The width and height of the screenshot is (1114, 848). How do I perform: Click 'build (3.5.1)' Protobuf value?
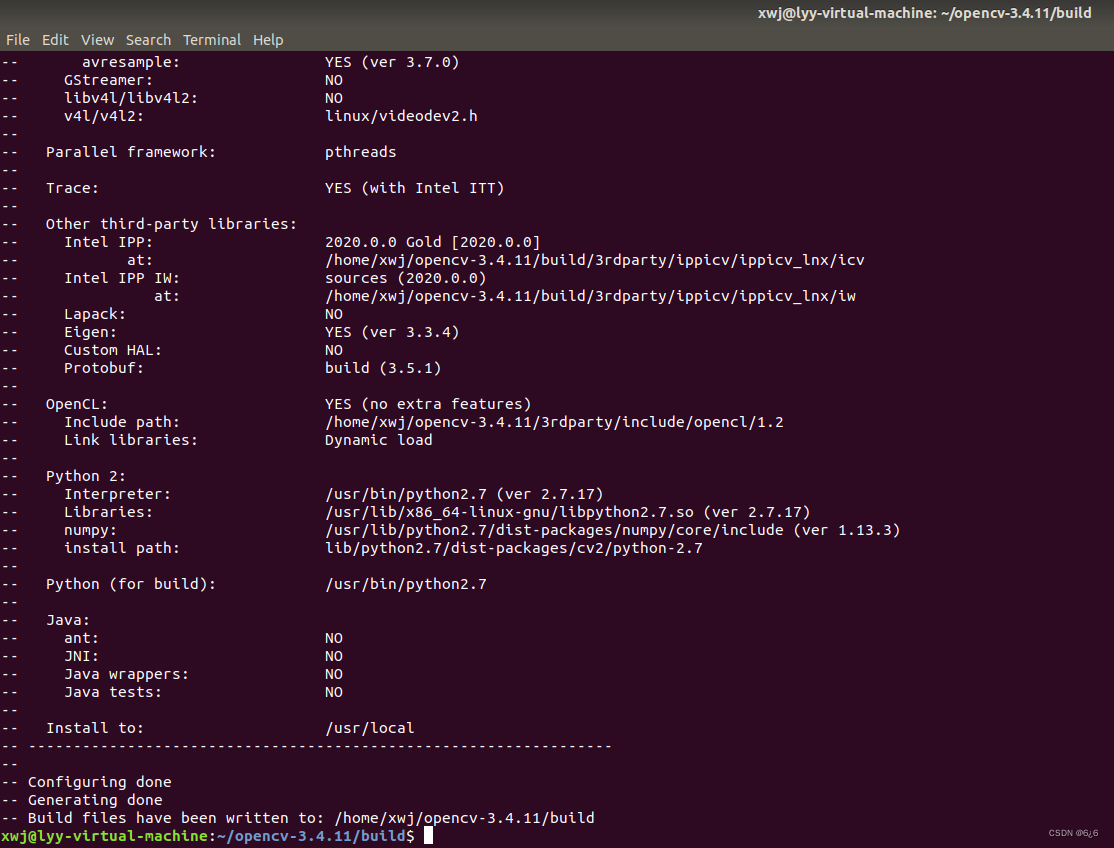pos(383,368)
